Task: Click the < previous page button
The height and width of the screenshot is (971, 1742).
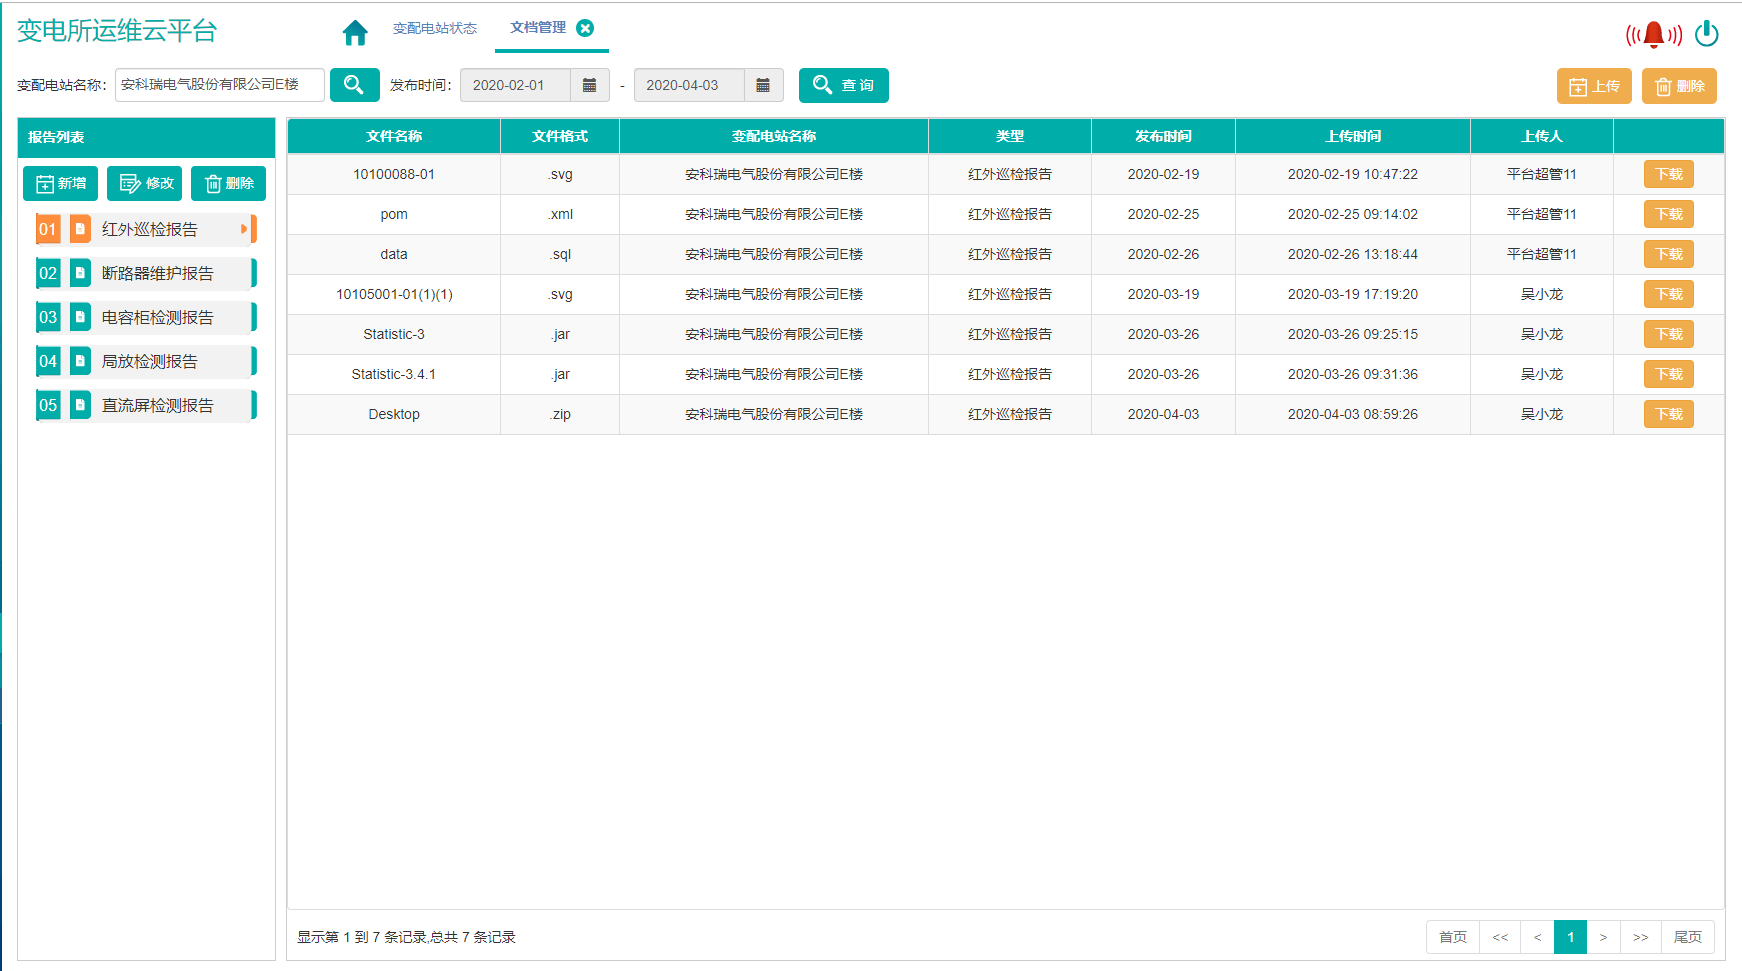Action: (1537, 937)
